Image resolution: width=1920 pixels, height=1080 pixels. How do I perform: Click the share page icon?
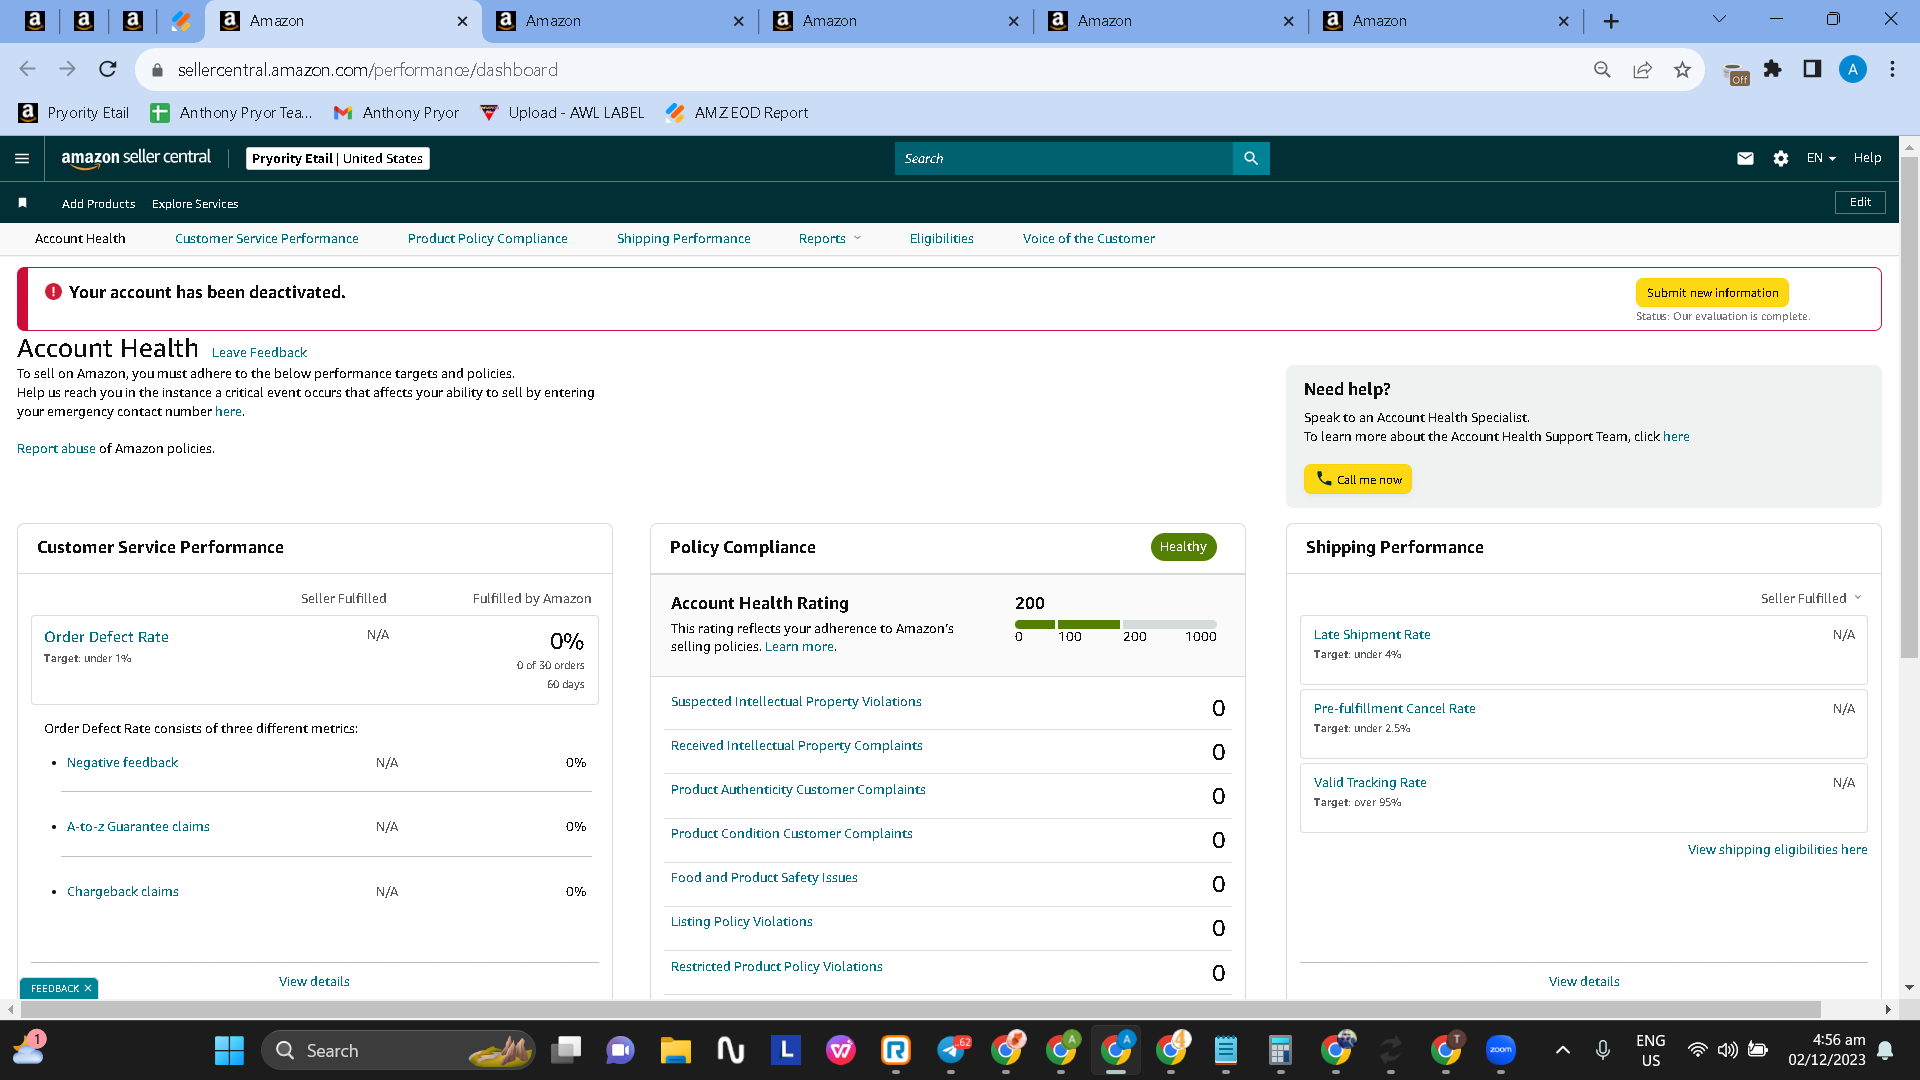1642,69
